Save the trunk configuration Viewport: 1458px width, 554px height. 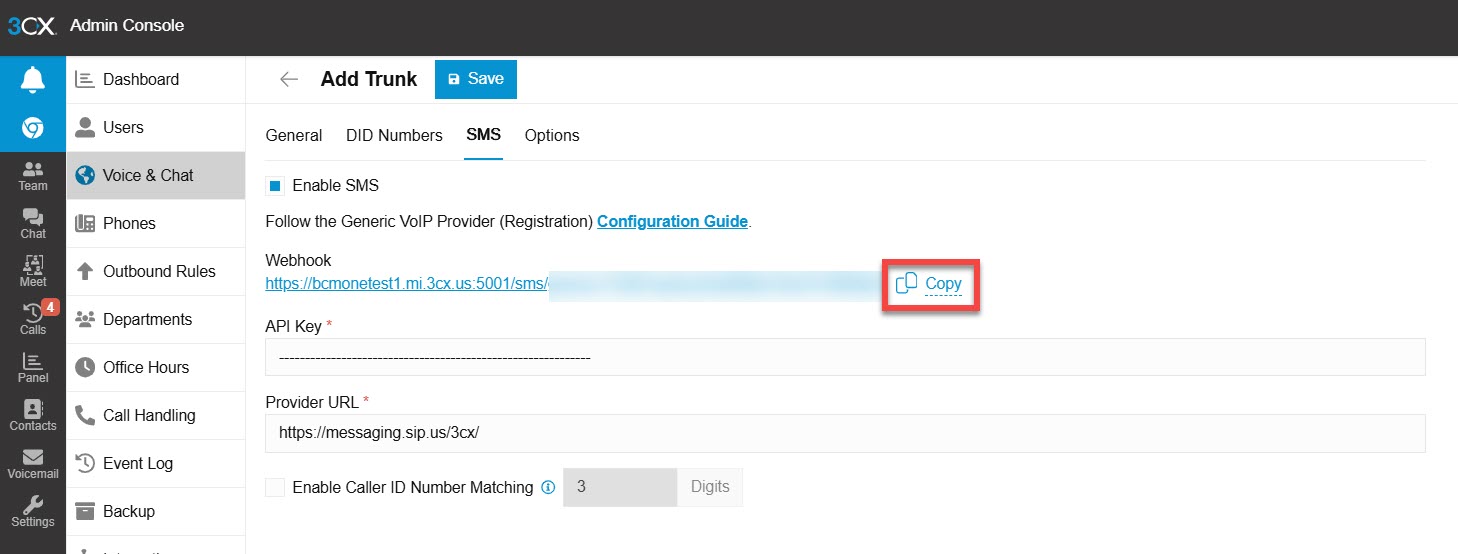(476, 79)
